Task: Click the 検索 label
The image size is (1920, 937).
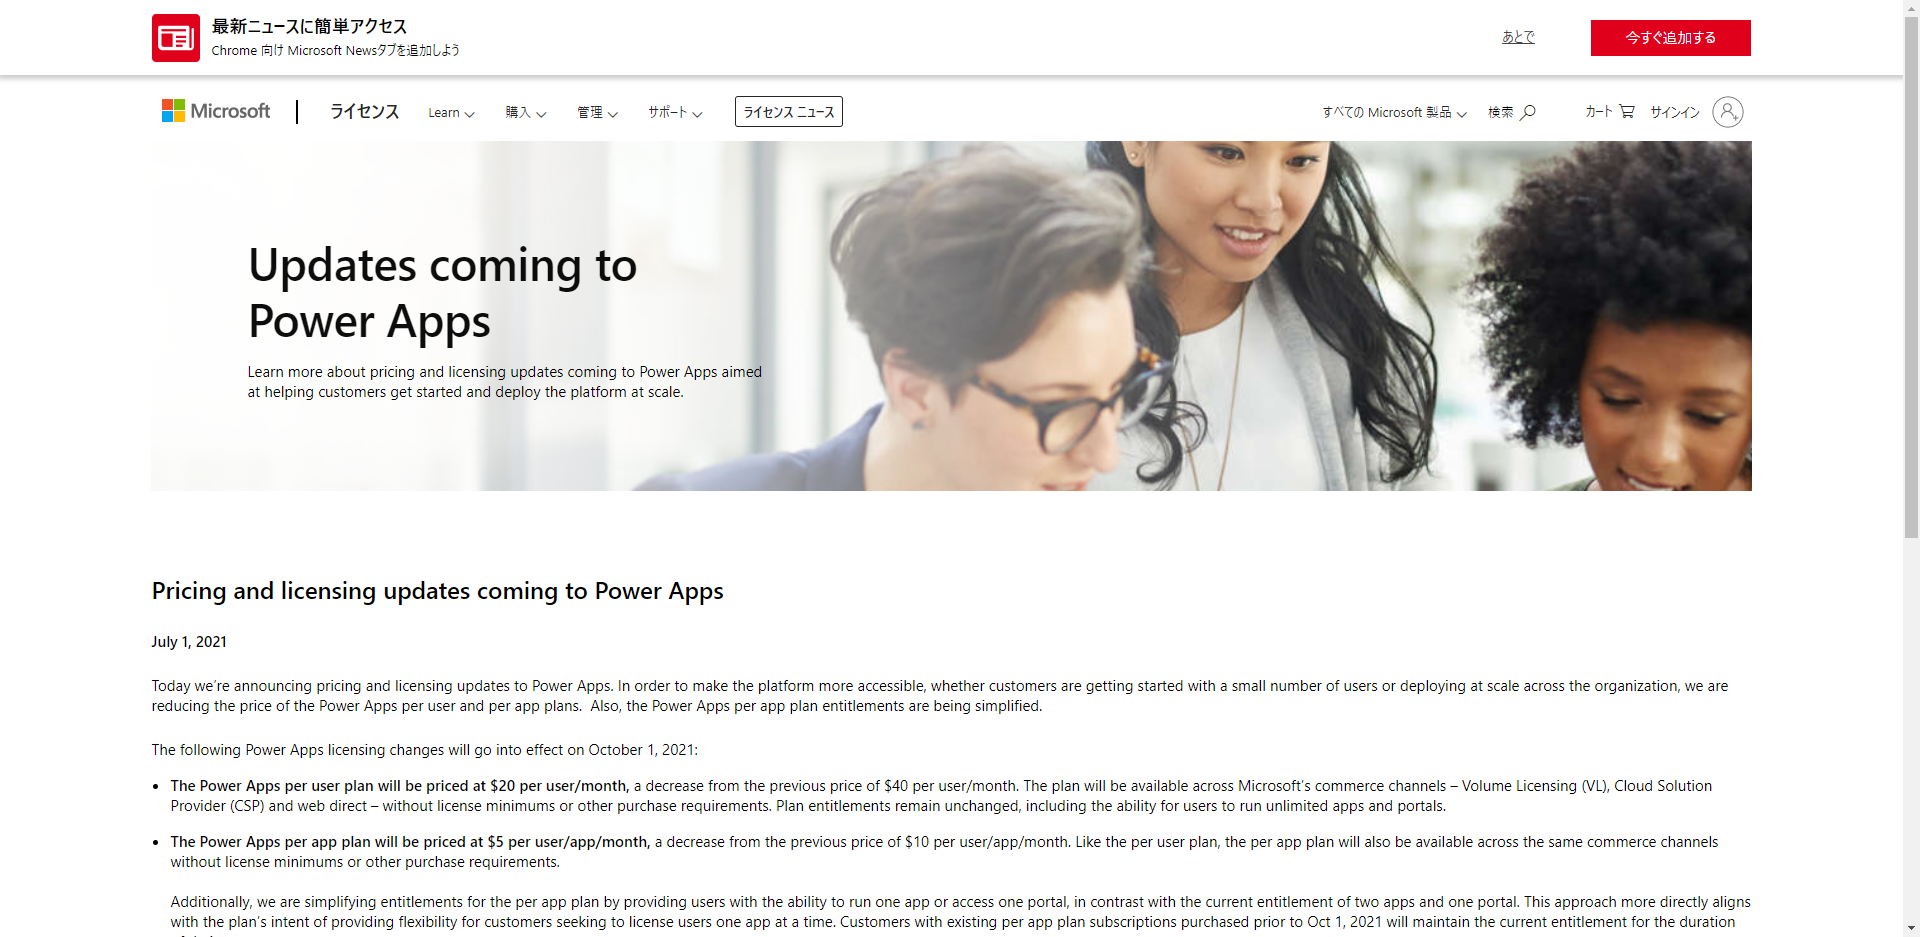Action: tap(1500, 113)
